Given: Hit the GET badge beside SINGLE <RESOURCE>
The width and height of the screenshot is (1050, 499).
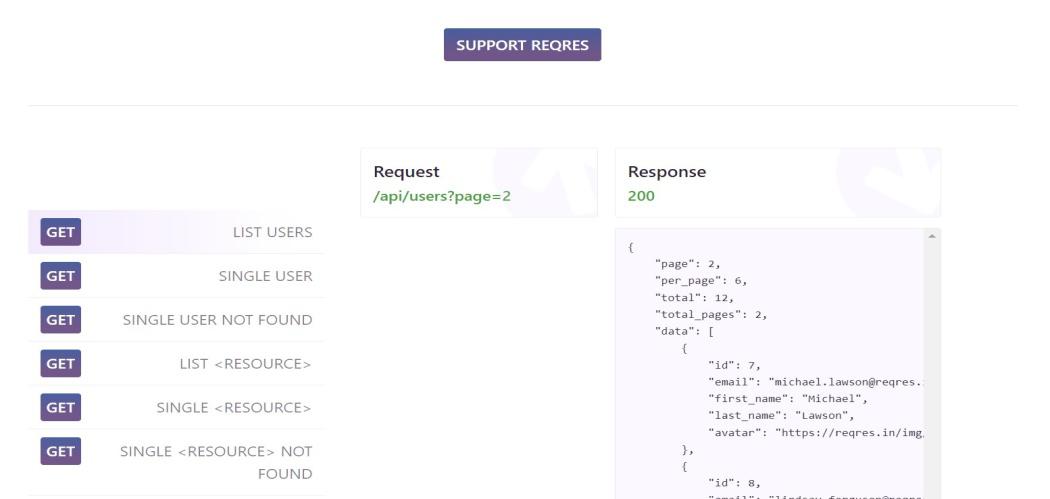Looking at the screenshot, I should click(60, 408).
